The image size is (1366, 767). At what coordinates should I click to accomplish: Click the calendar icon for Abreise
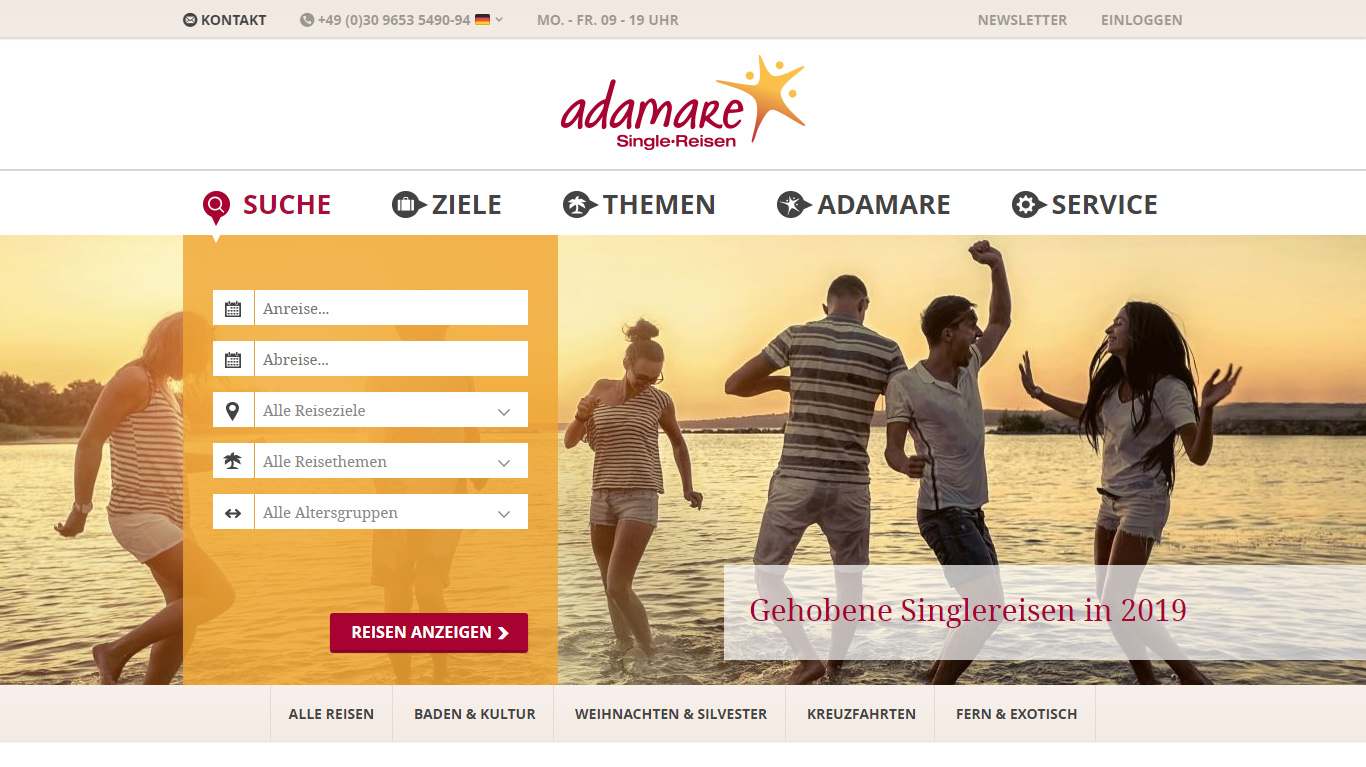click(233, 359)
